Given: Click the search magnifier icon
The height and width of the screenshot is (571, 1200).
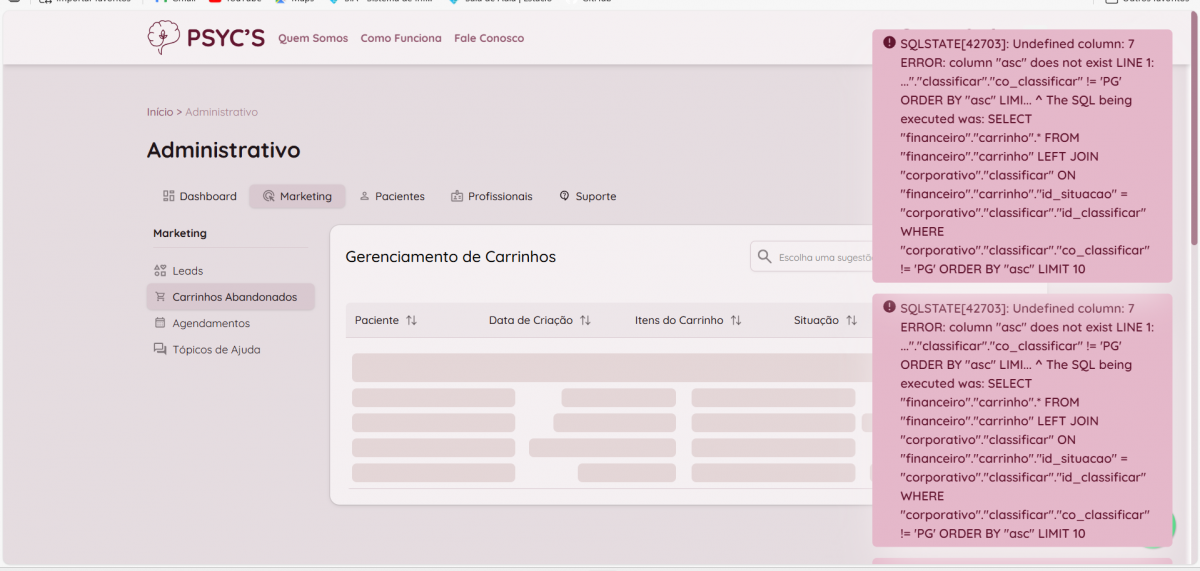Looking at the screenshot, I should (x=765, y=257).
